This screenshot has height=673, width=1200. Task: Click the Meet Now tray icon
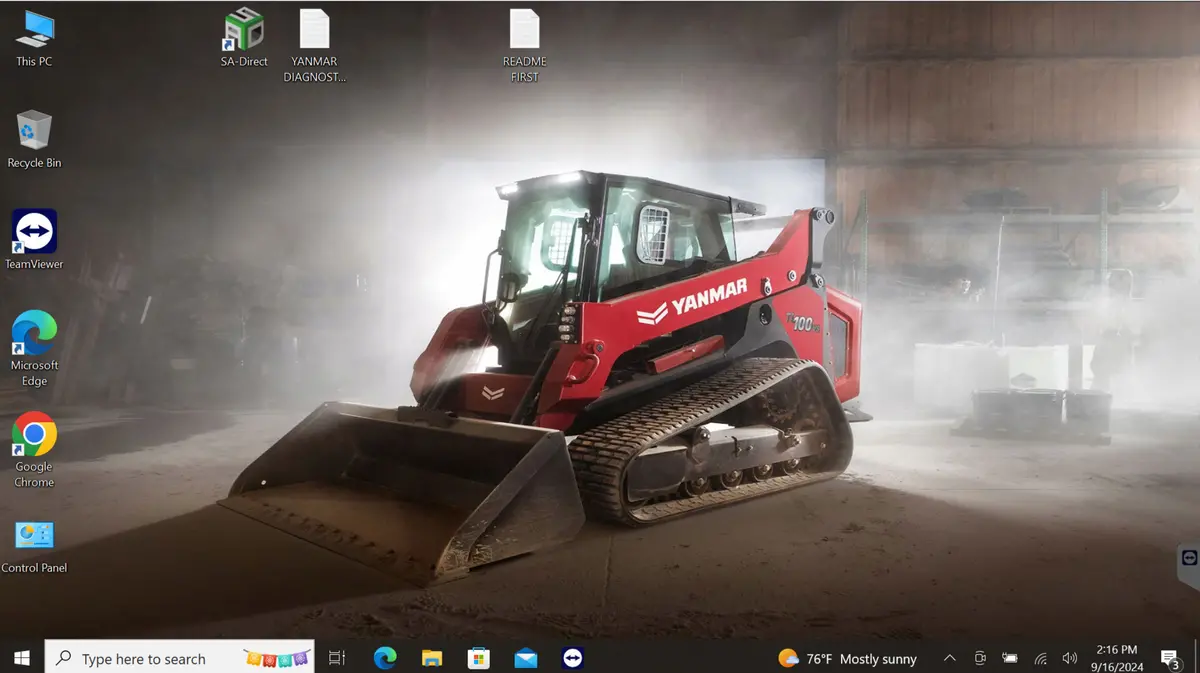point(980,658)
